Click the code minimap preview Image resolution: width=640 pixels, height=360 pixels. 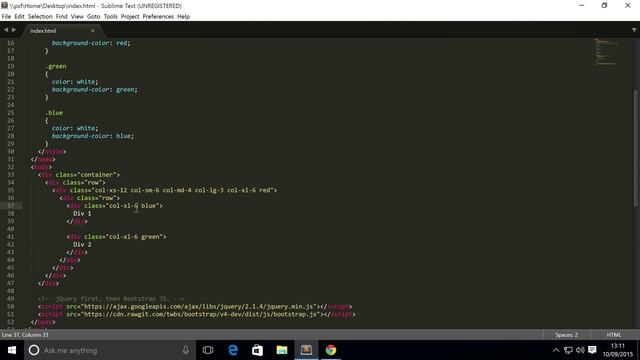point(607,52)
